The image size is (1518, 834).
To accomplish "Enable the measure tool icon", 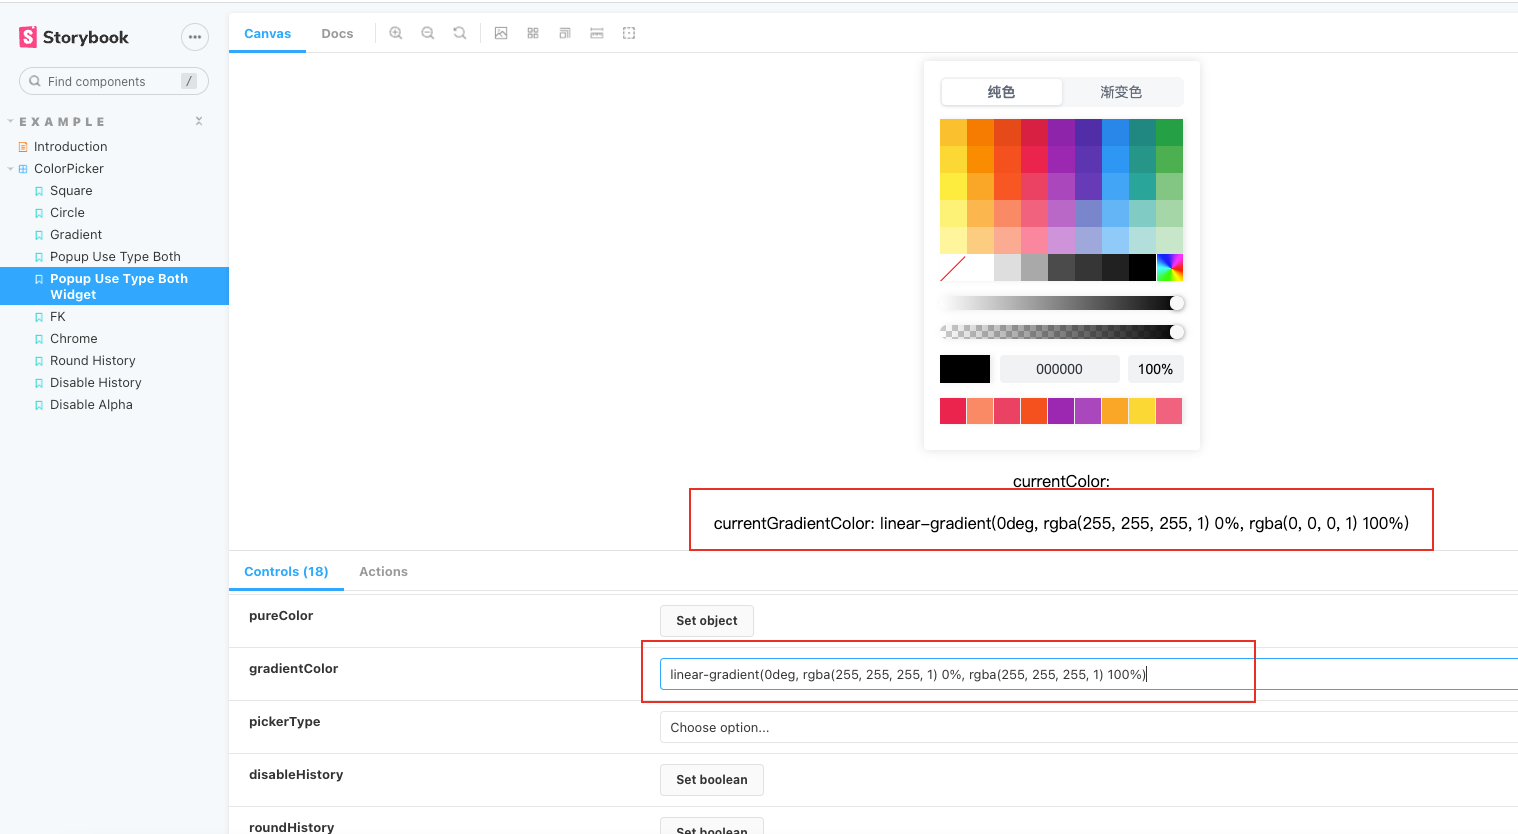I will [597, 32].
